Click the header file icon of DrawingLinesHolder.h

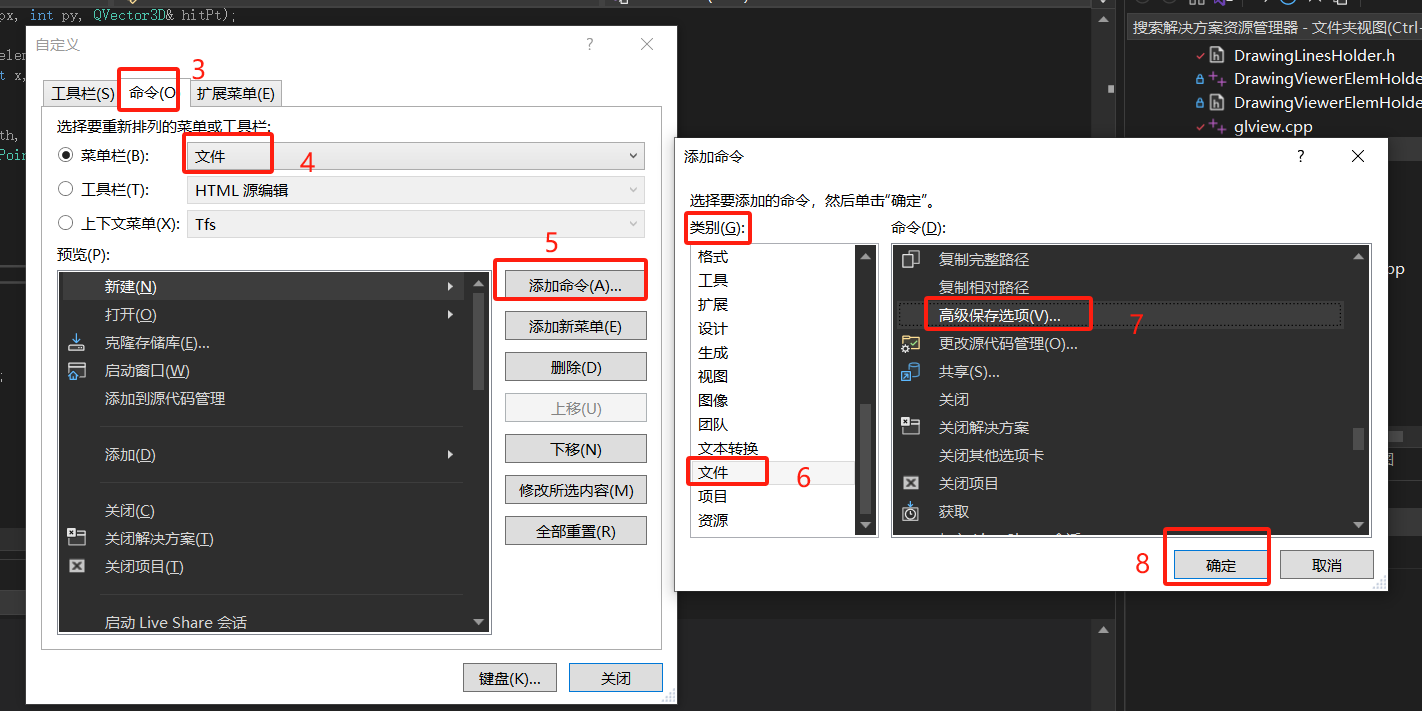pyautogui.click(x=1217, y=55)
